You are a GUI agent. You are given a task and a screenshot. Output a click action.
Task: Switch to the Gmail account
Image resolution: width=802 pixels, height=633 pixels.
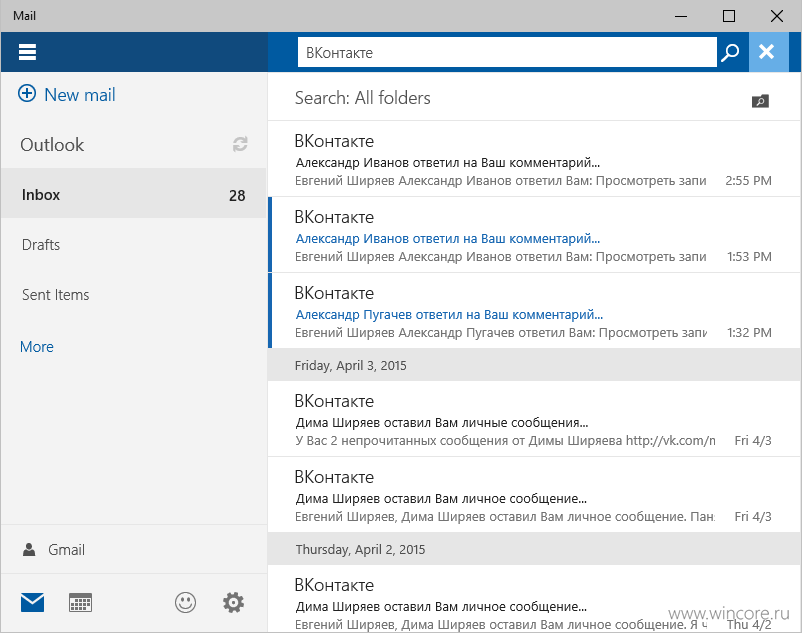[x=133, y=550]
